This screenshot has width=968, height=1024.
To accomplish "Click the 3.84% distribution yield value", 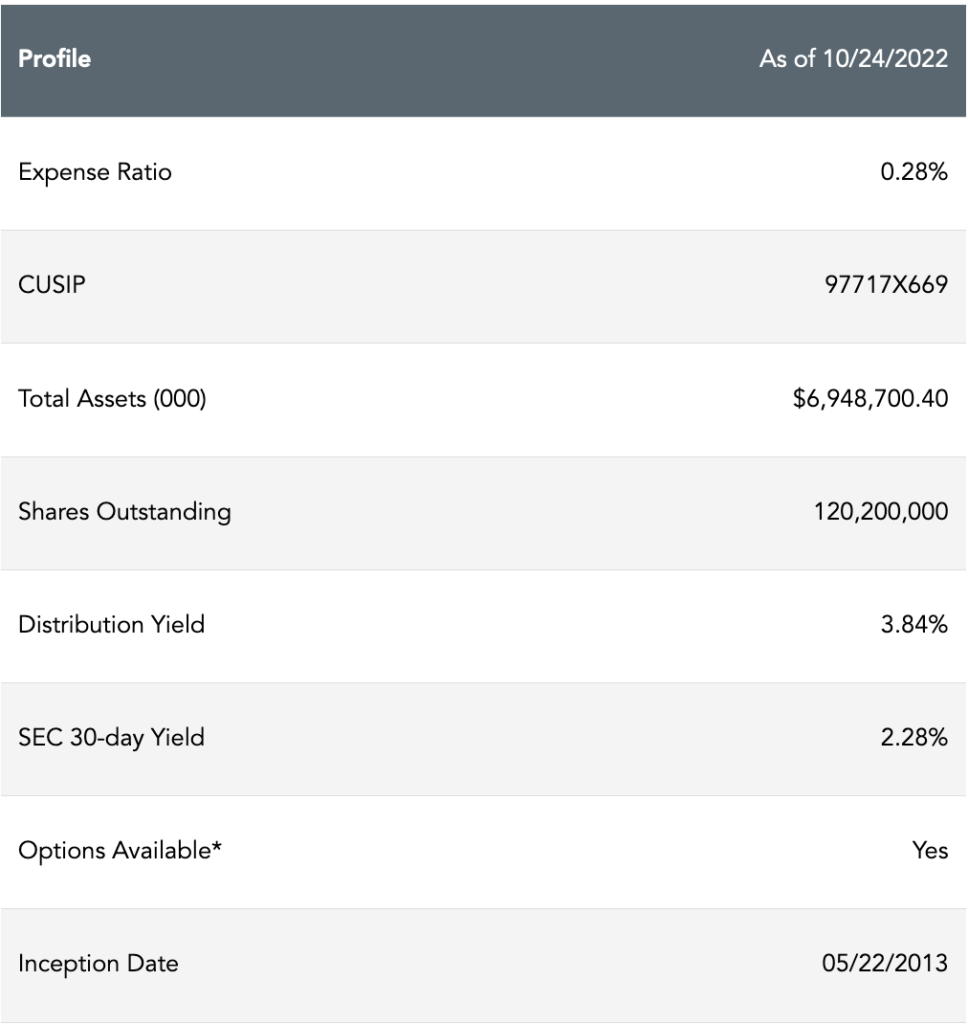I will tap(914, 625).
